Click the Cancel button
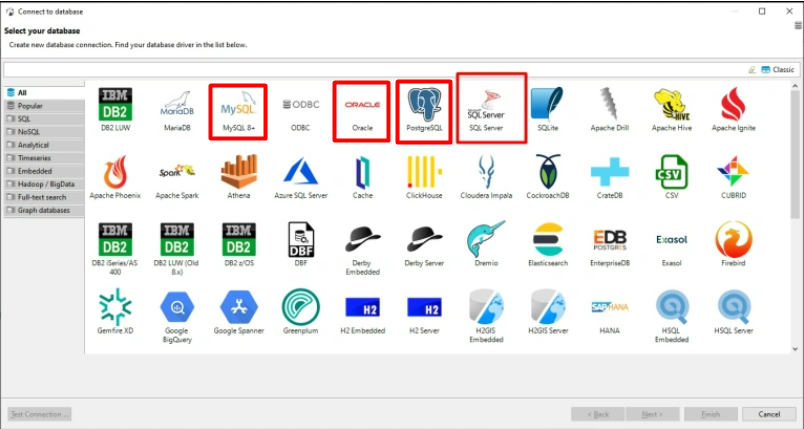Screen dimensions: 804x429 (769, 414)
